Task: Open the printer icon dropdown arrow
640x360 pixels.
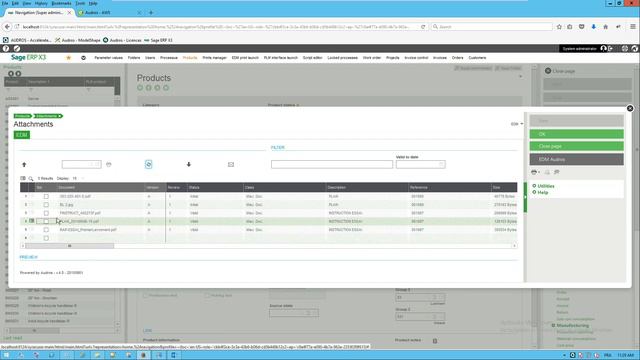Action: 539,172
